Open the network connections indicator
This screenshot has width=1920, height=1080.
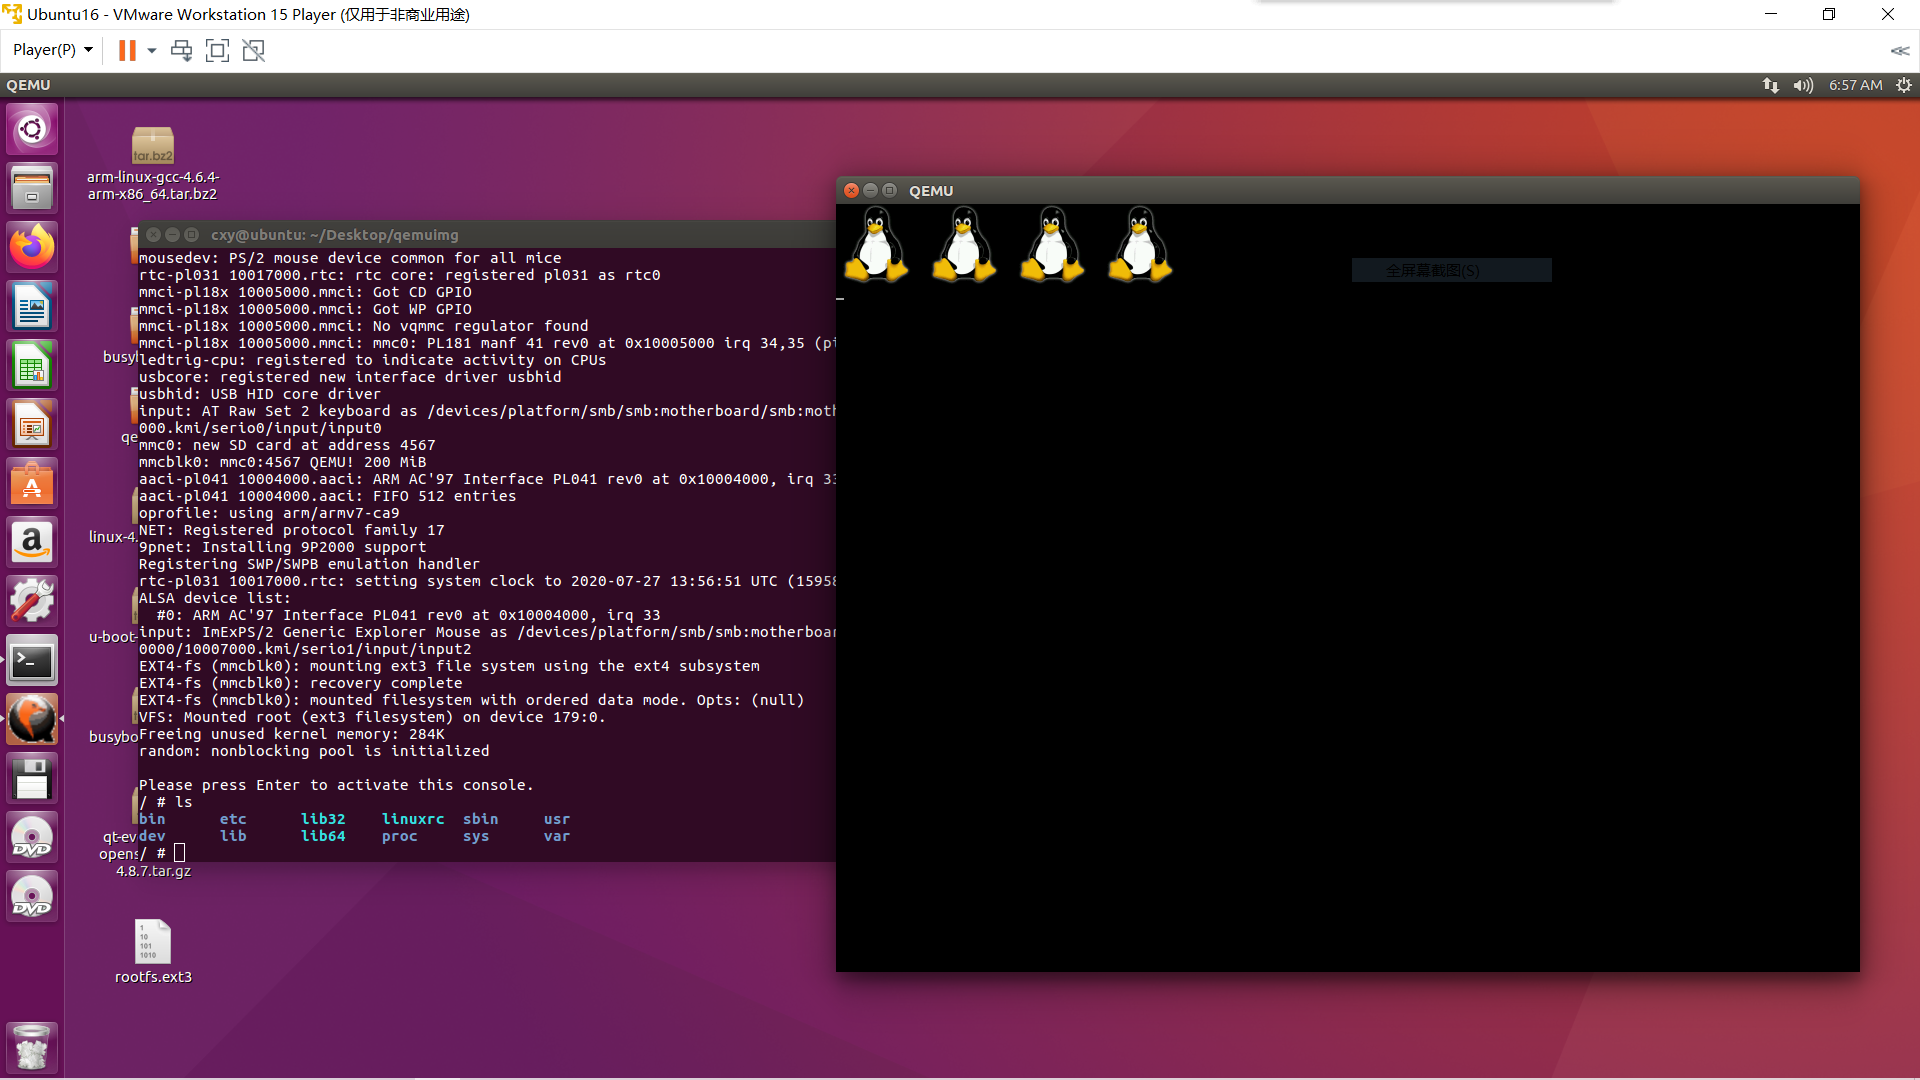click(x=1770, y=85)
